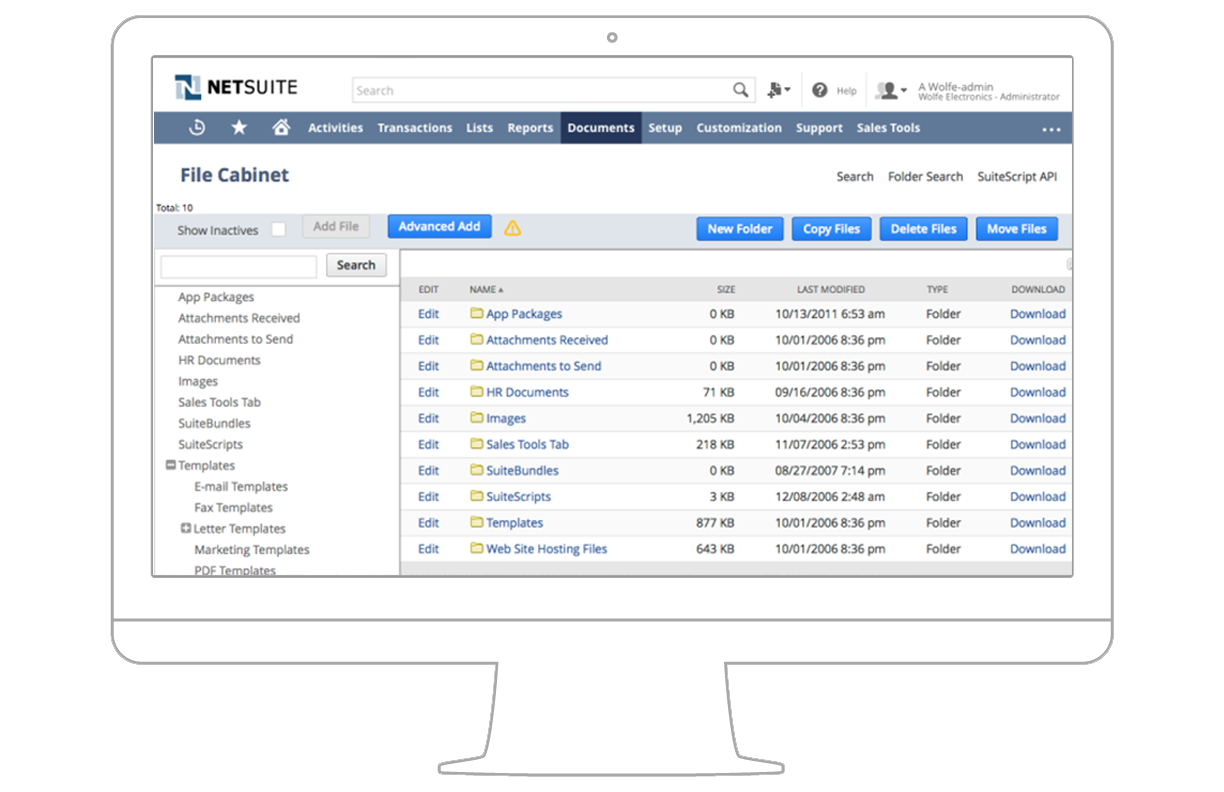Open the Activities menu
Image resolution: width=1224 pixels, height=792 pixels.
pos(335,128)
